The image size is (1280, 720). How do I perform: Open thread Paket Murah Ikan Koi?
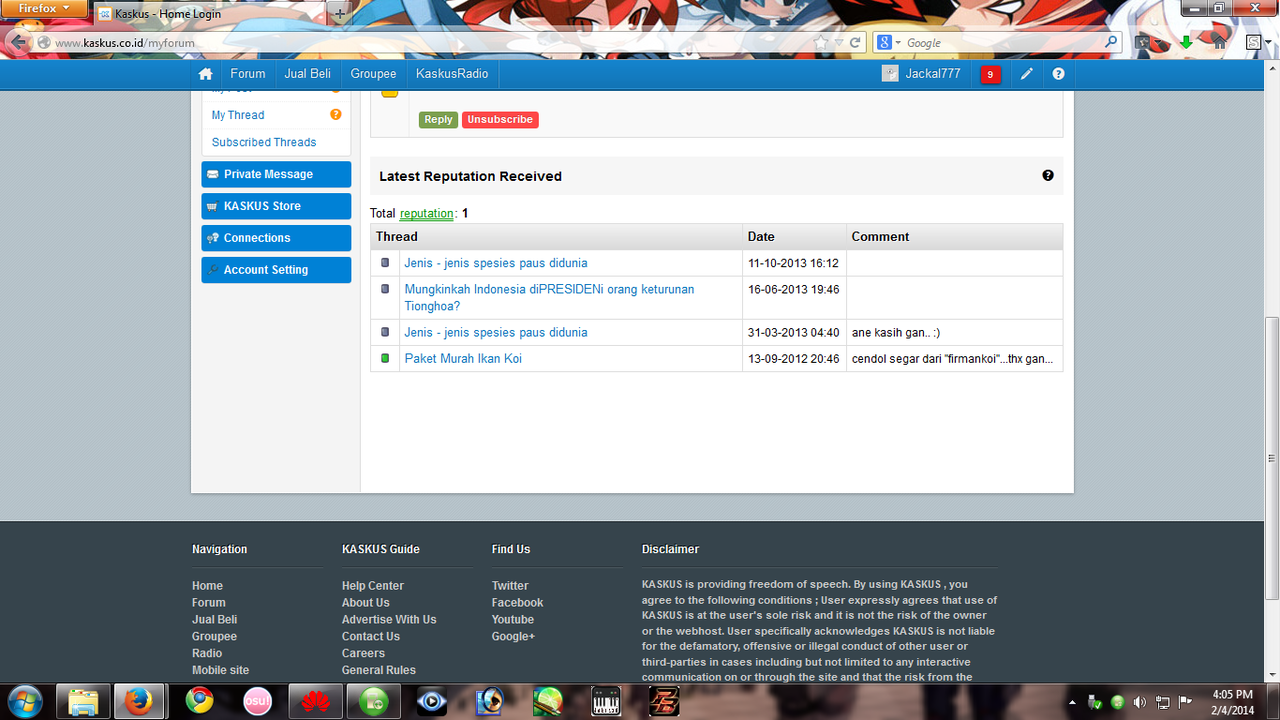point(463,358)
